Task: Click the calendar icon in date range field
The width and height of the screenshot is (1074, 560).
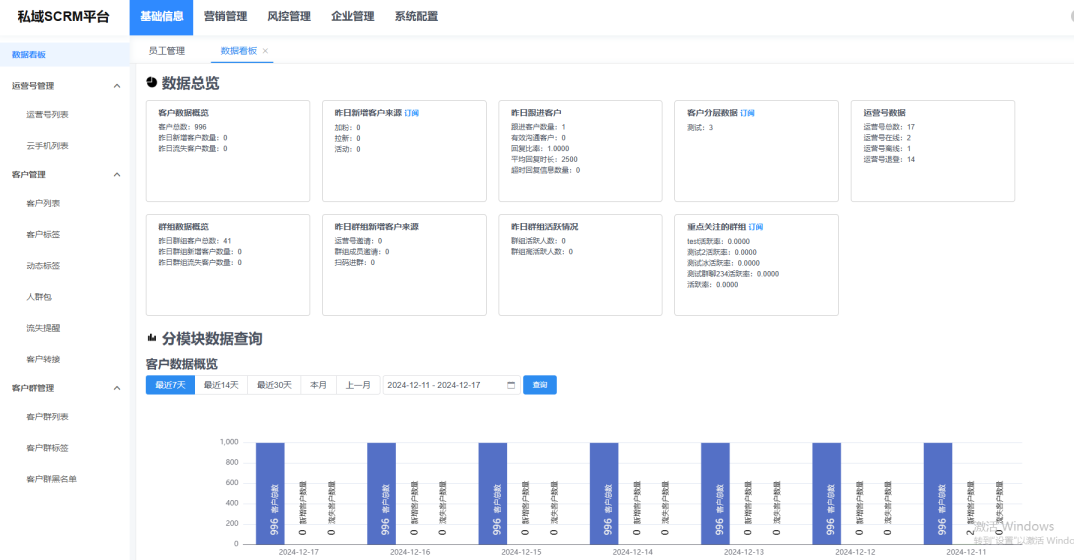Action: tap(511, 385)
